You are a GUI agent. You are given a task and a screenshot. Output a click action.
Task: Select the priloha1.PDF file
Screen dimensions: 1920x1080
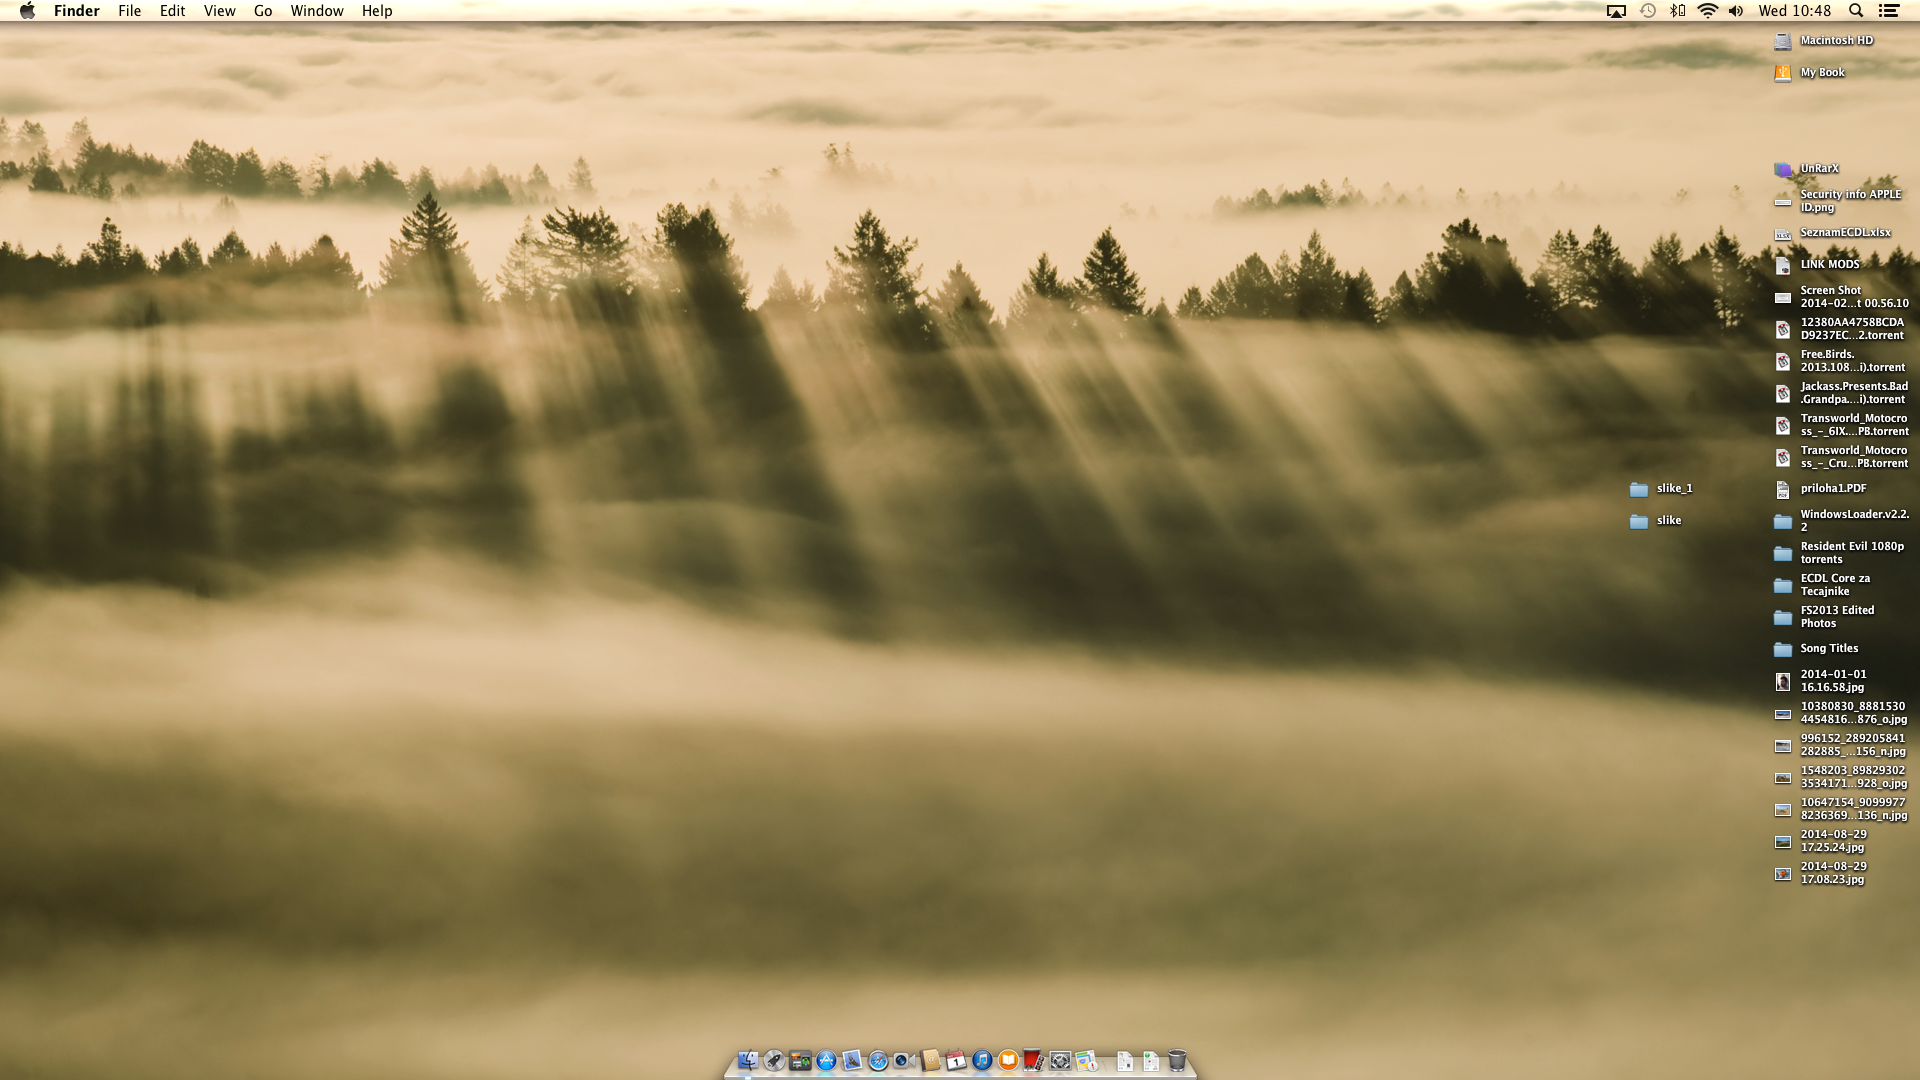pyautogui.click(x=1821, y=489)
